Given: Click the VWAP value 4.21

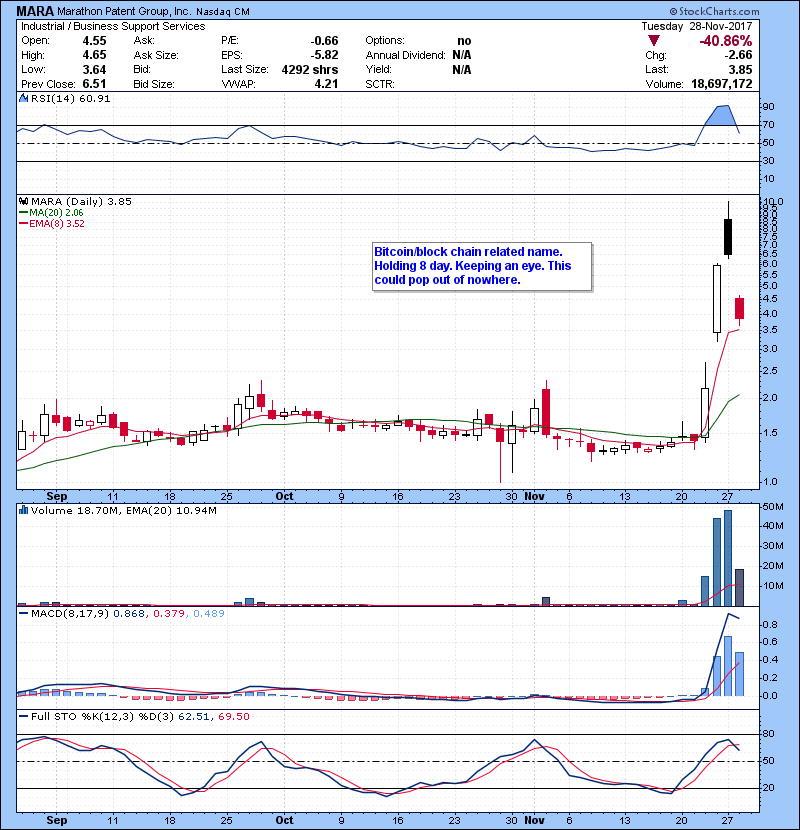Looking at the screenshot, I should (x=326, y=84).
